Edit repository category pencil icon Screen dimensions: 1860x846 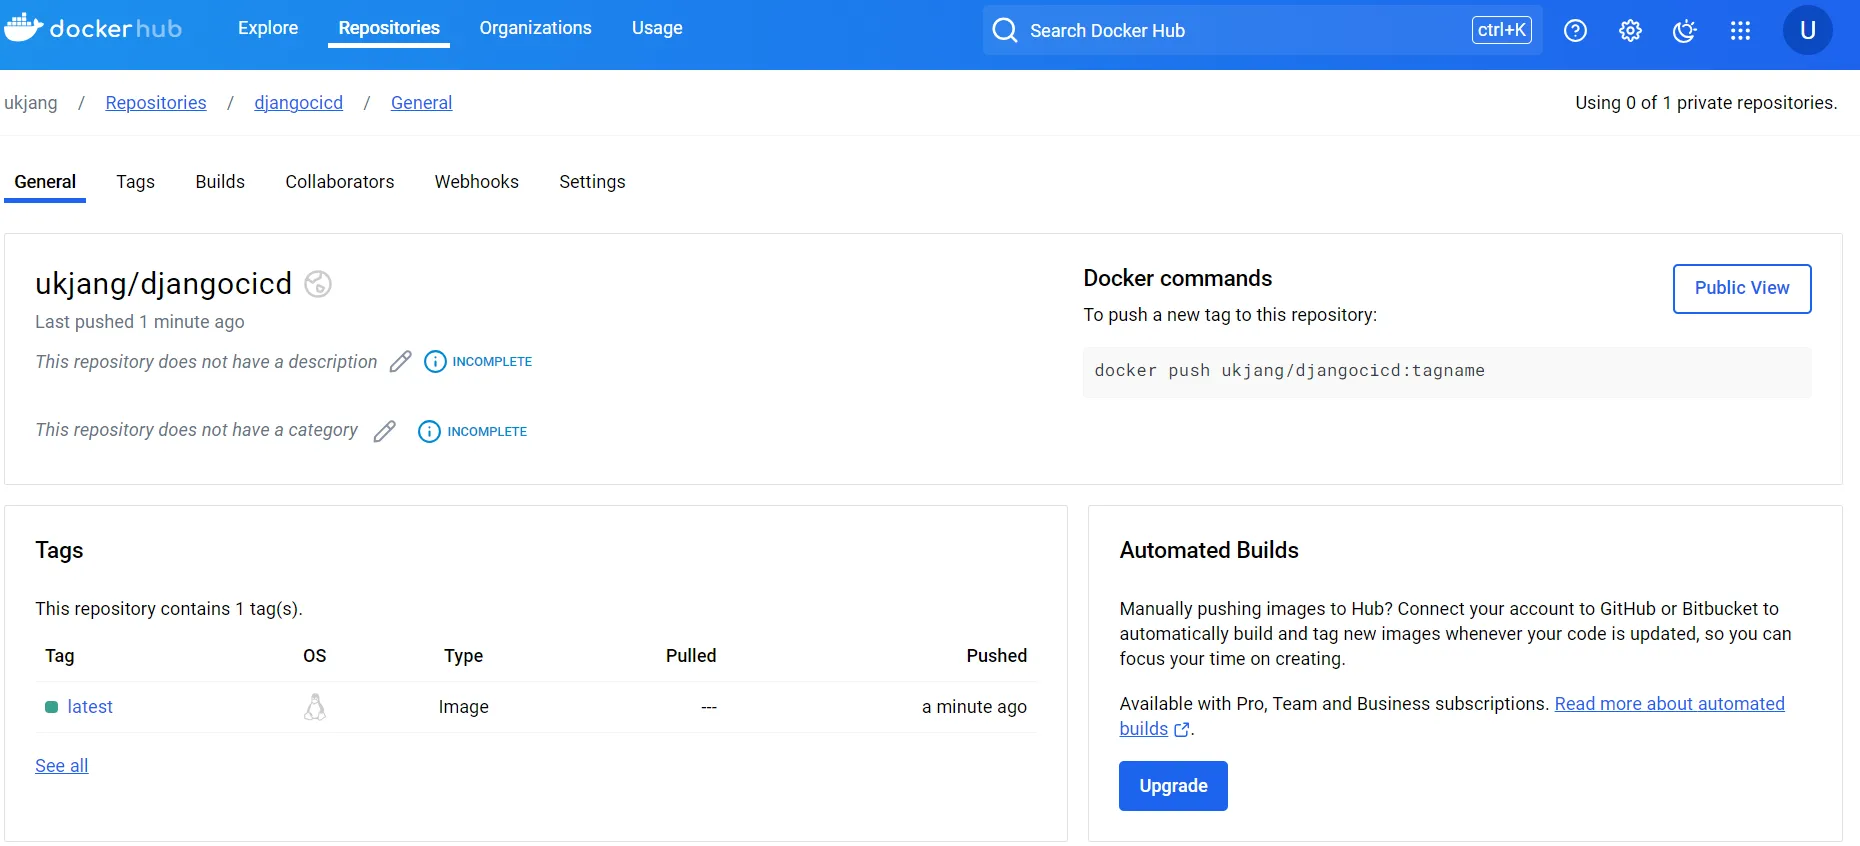384,431
